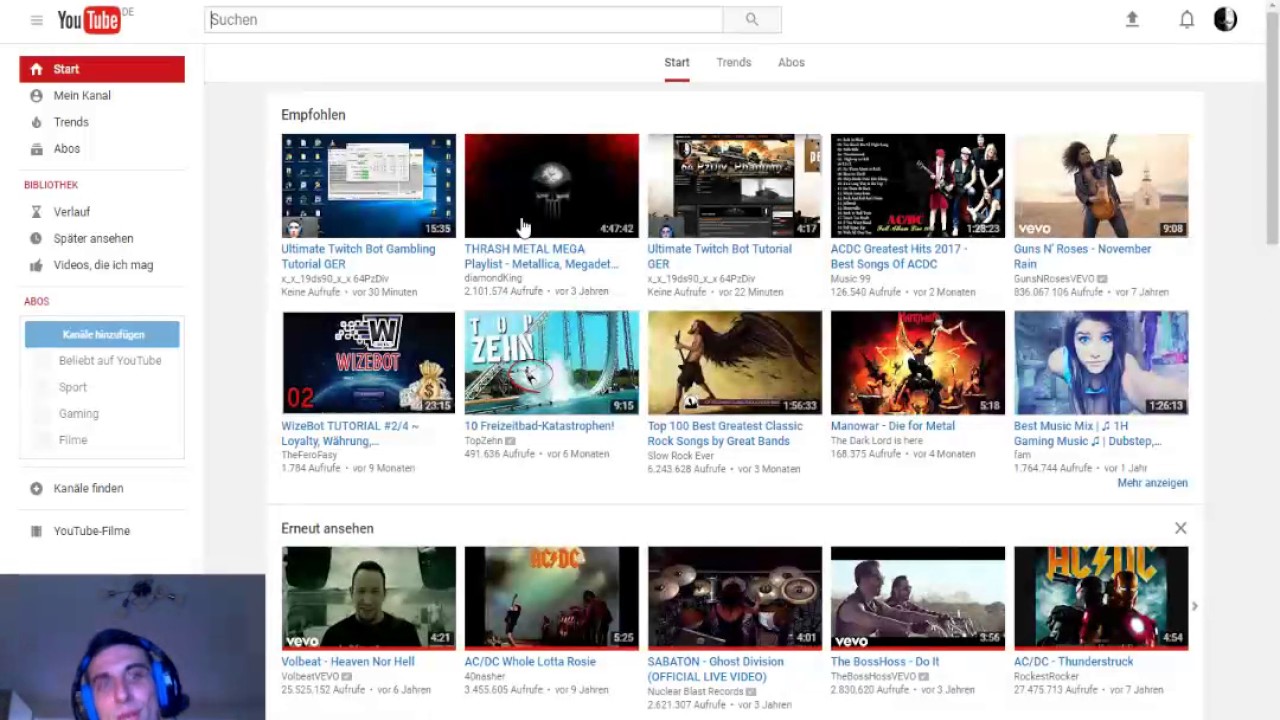Click the film icon beside YouTube-Filme
Image resolution: width=1280 pixels, height=720 pixels.
[36, 531]
